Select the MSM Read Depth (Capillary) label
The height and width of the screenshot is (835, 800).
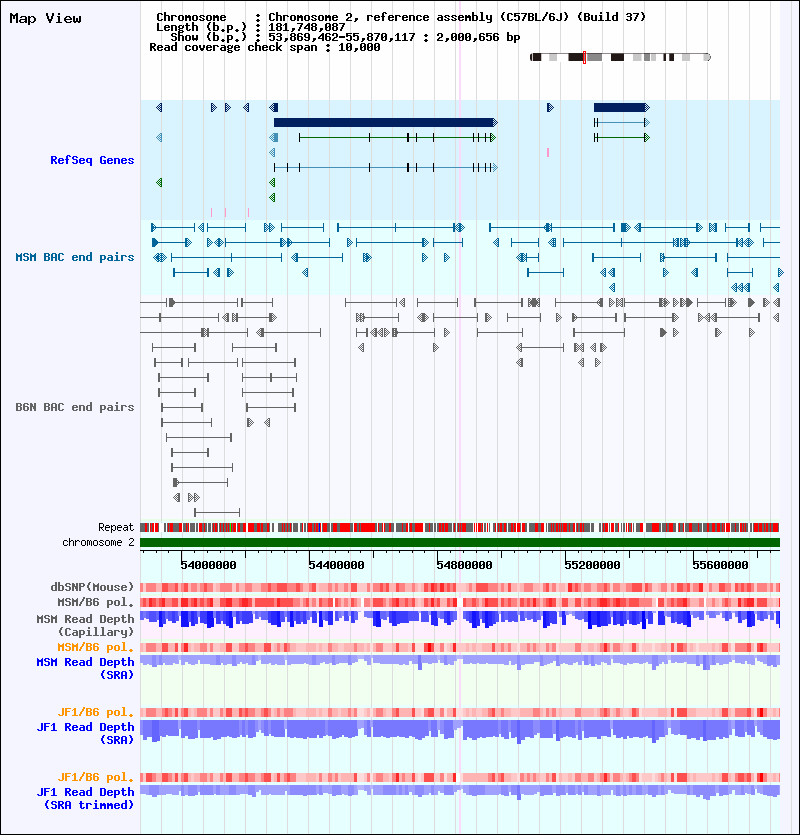(x=85, y=626)
